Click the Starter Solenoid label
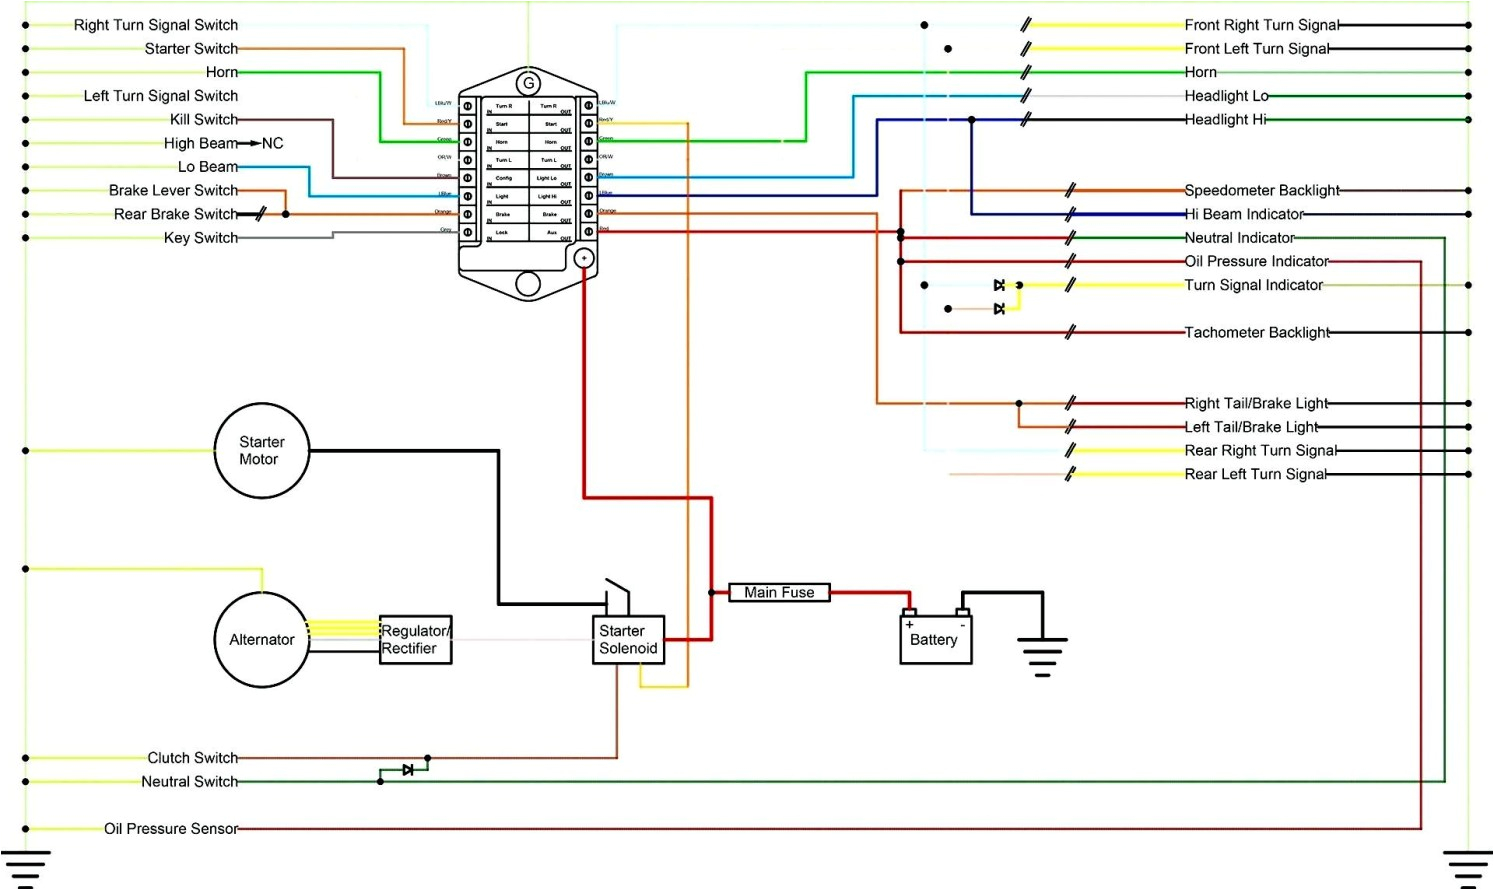The width and height of the screenshot is (1494, 890). [627, 639]
